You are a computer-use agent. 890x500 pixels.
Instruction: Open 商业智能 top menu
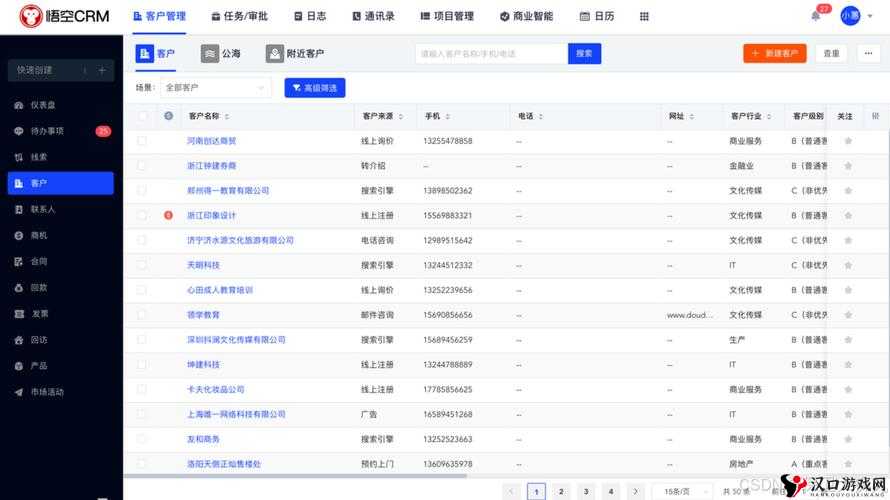click(x=526, y=16)
